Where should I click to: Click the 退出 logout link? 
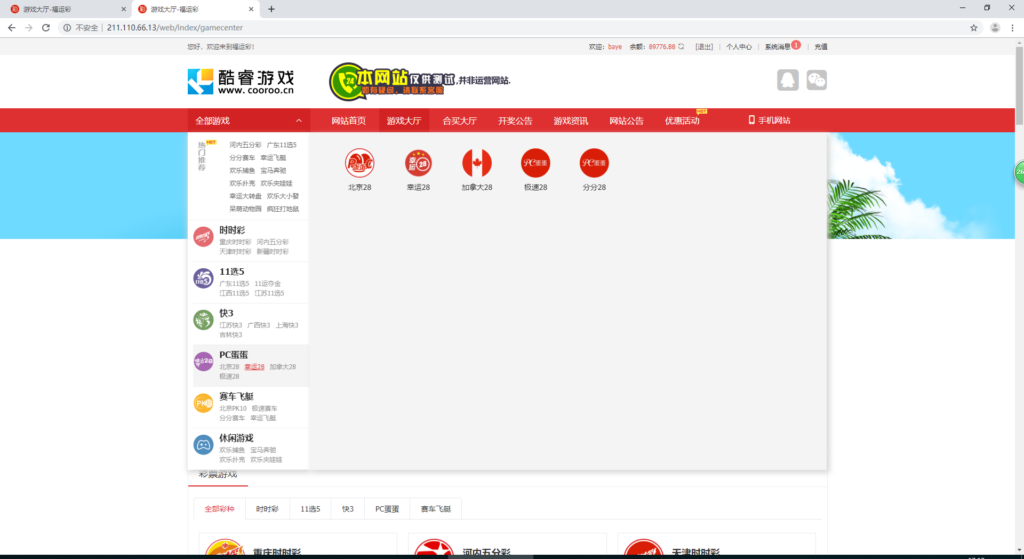pyautogui.click(x=704, y=47)
